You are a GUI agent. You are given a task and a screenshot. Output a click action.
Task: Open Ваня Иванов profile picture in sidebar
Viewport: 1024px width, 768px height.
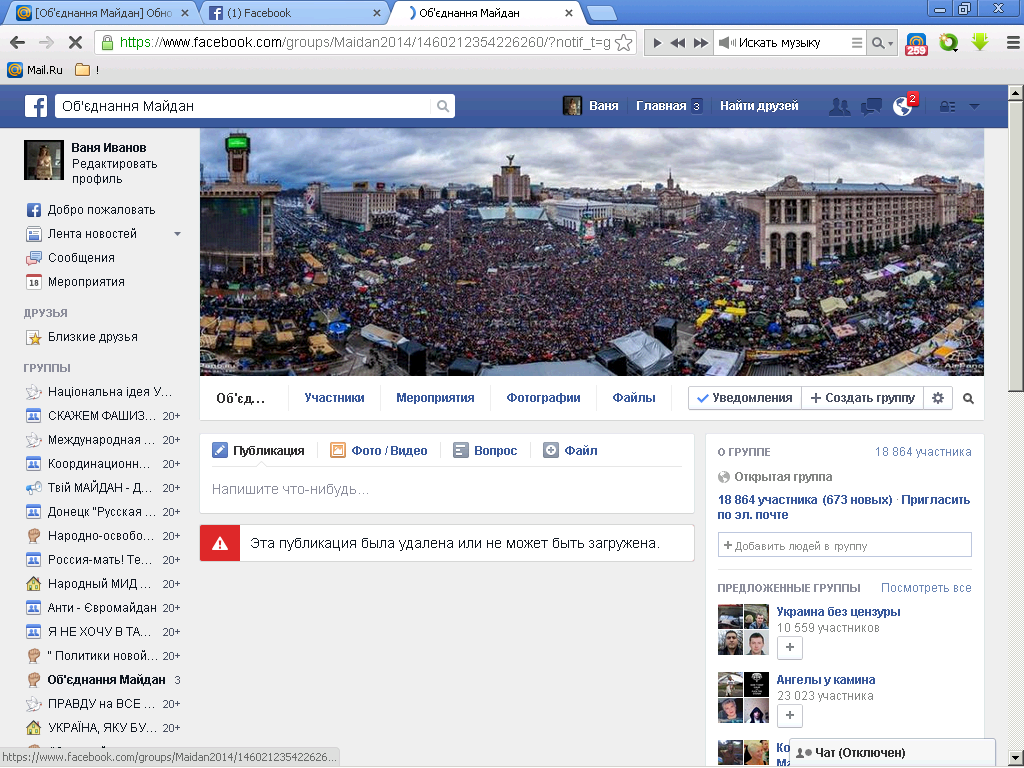(44, 160)
